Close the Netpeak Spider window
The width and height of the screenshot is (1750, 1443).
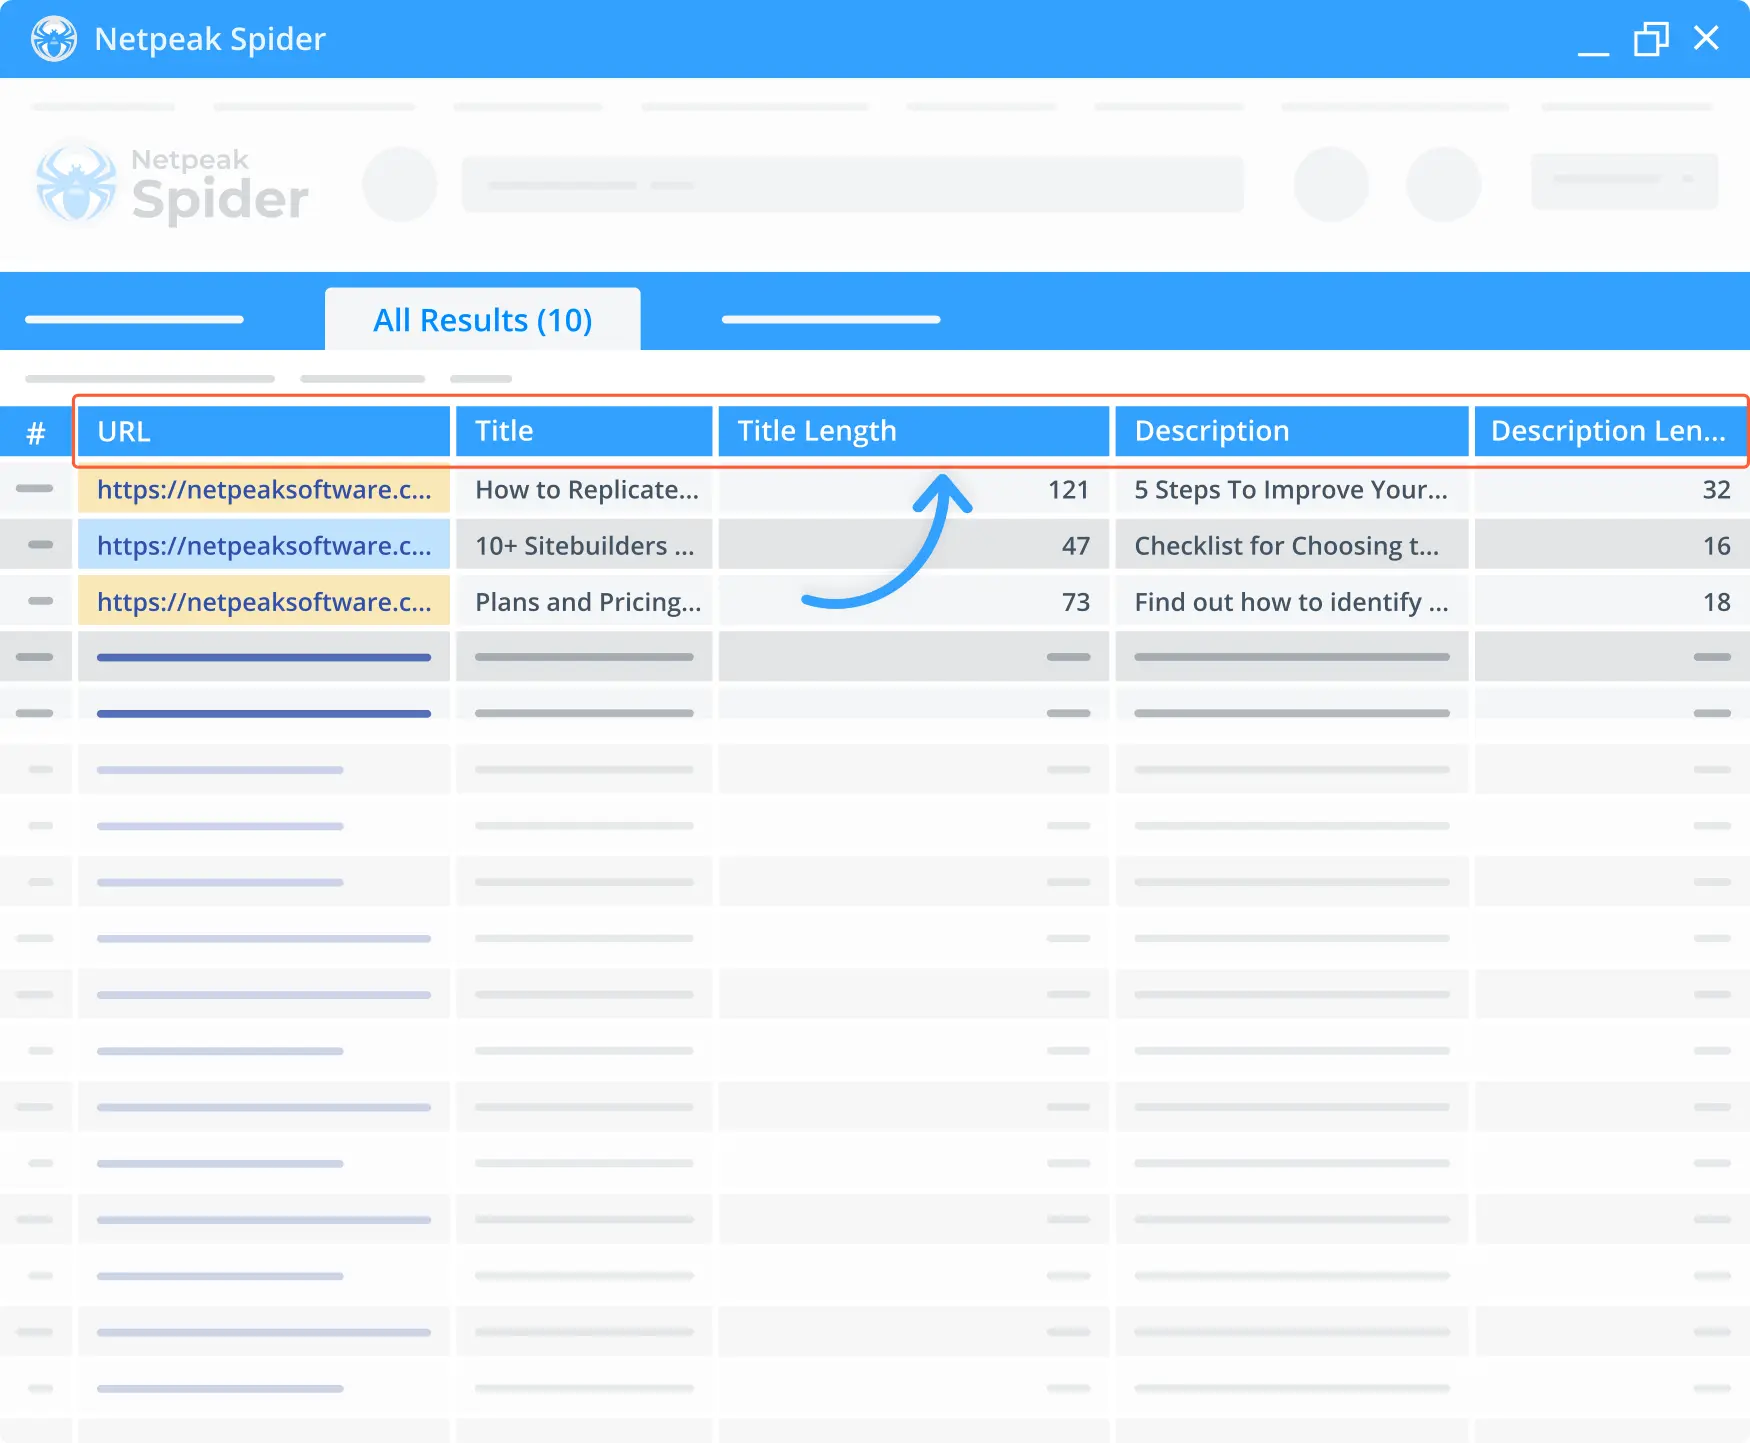[1706, 38]
